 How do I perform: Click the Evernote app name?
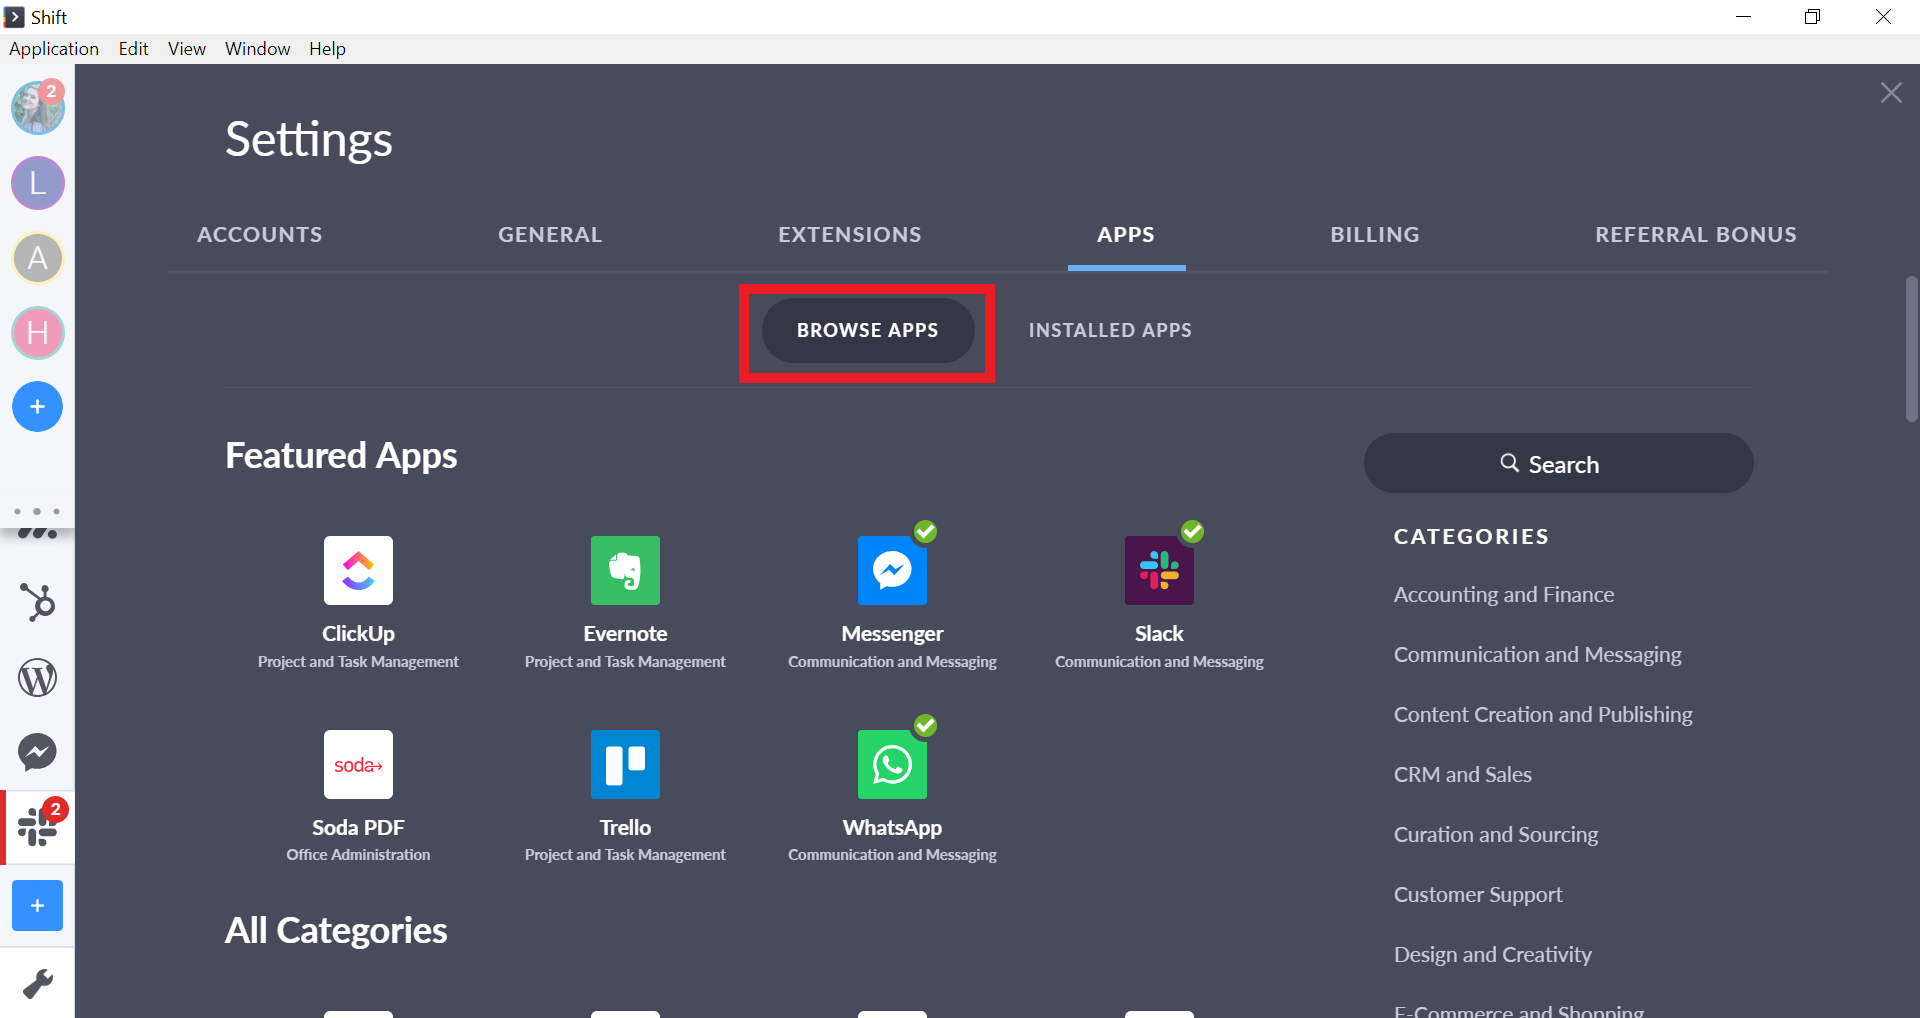(x=625, y=634)
